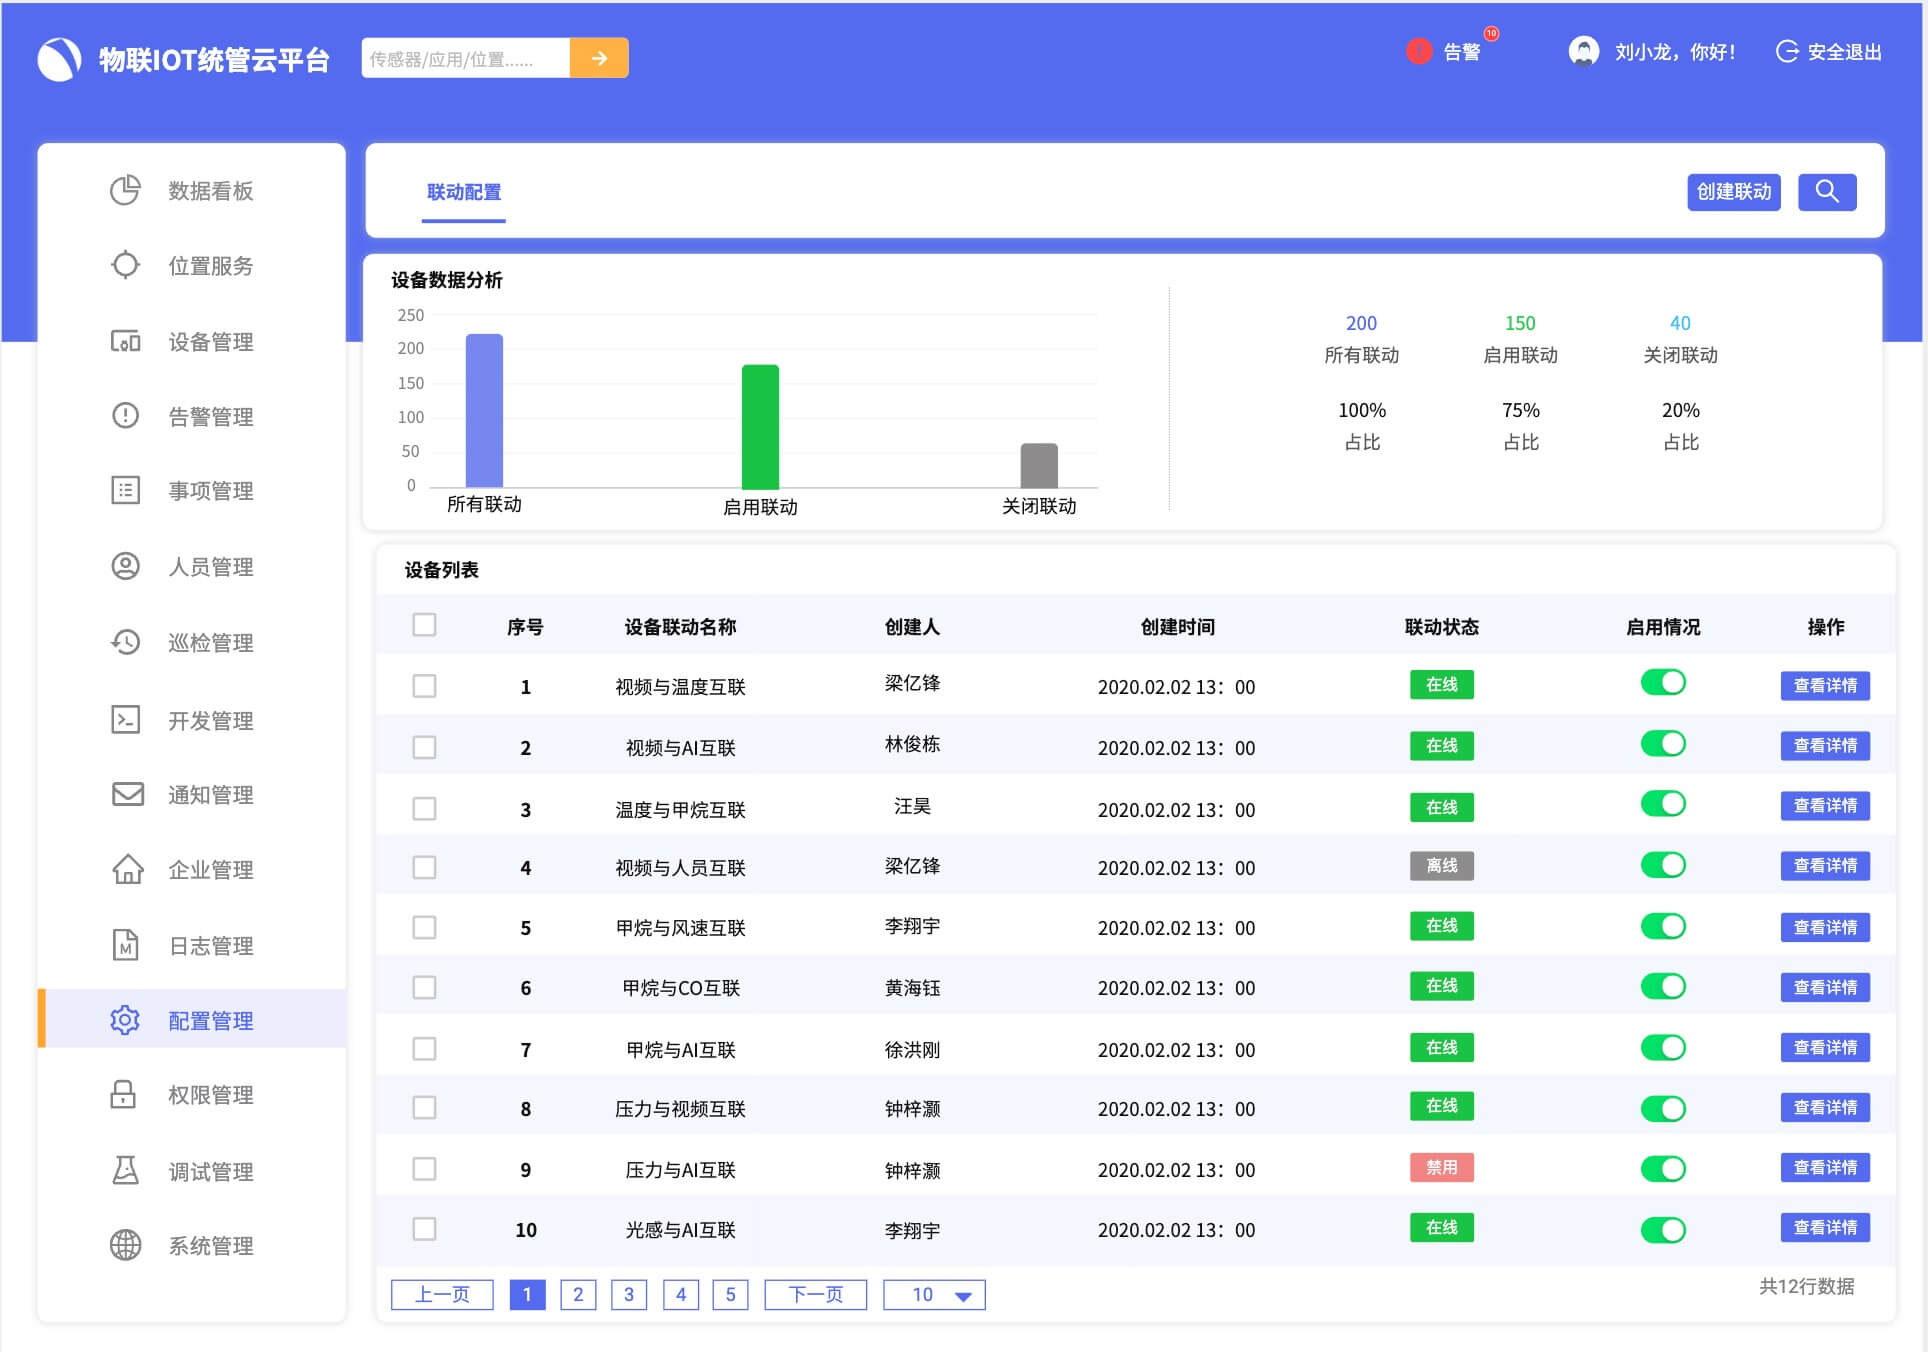Image resolution: width=1928 pixels, height=1352 pixels.
Task: Open the 设备管理 device management icon
Action: pos(125,341)
